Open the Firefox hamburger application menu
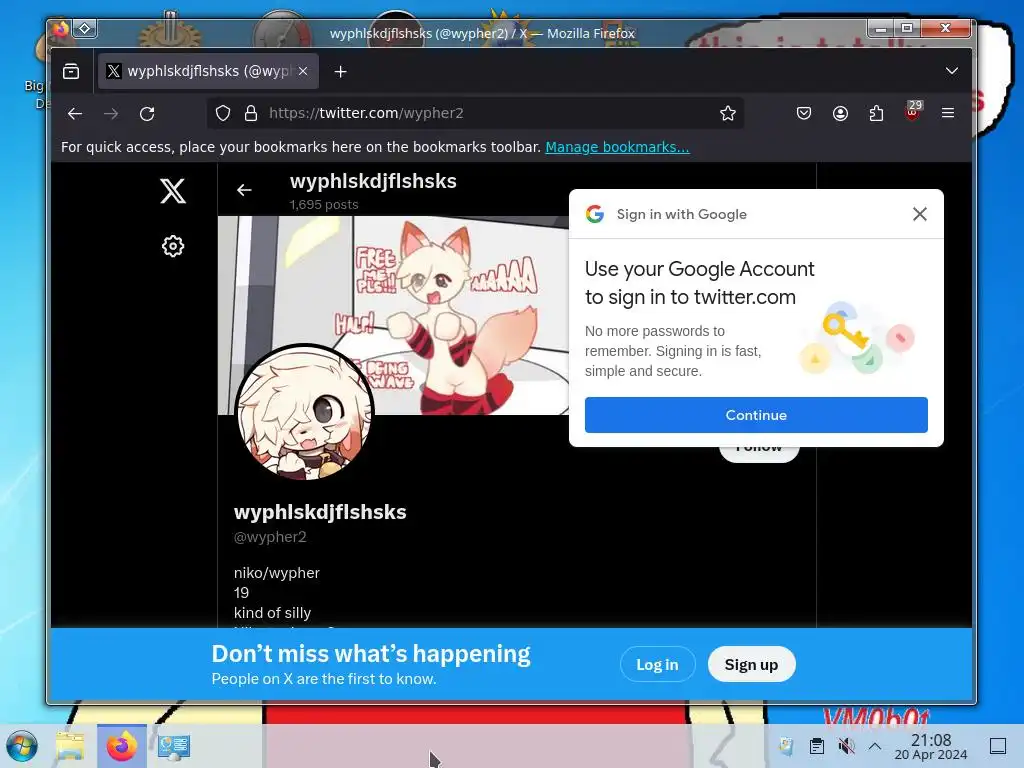This screenshot has height=768, width=1024. tap(948, 113)
